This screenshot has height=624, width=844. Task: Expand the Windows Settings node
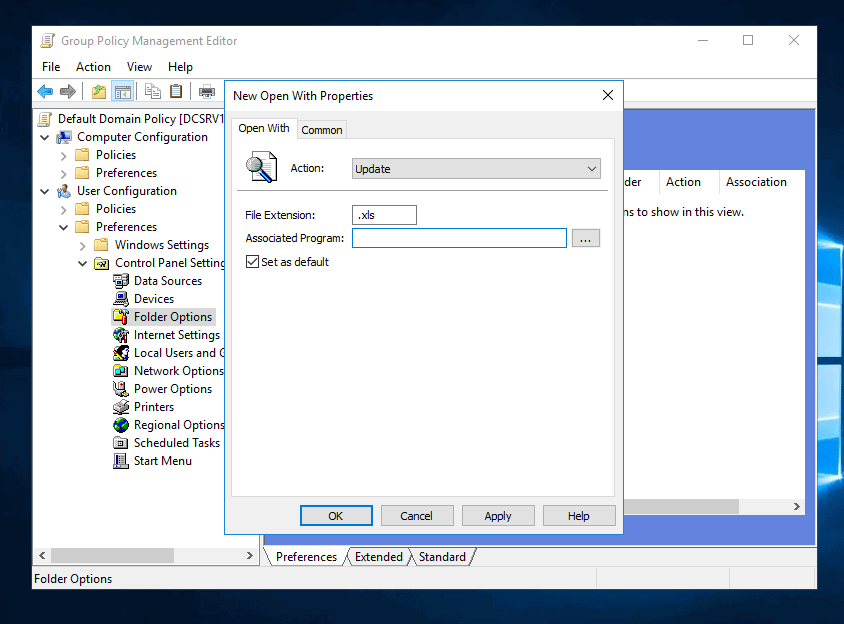coord(82,245)
